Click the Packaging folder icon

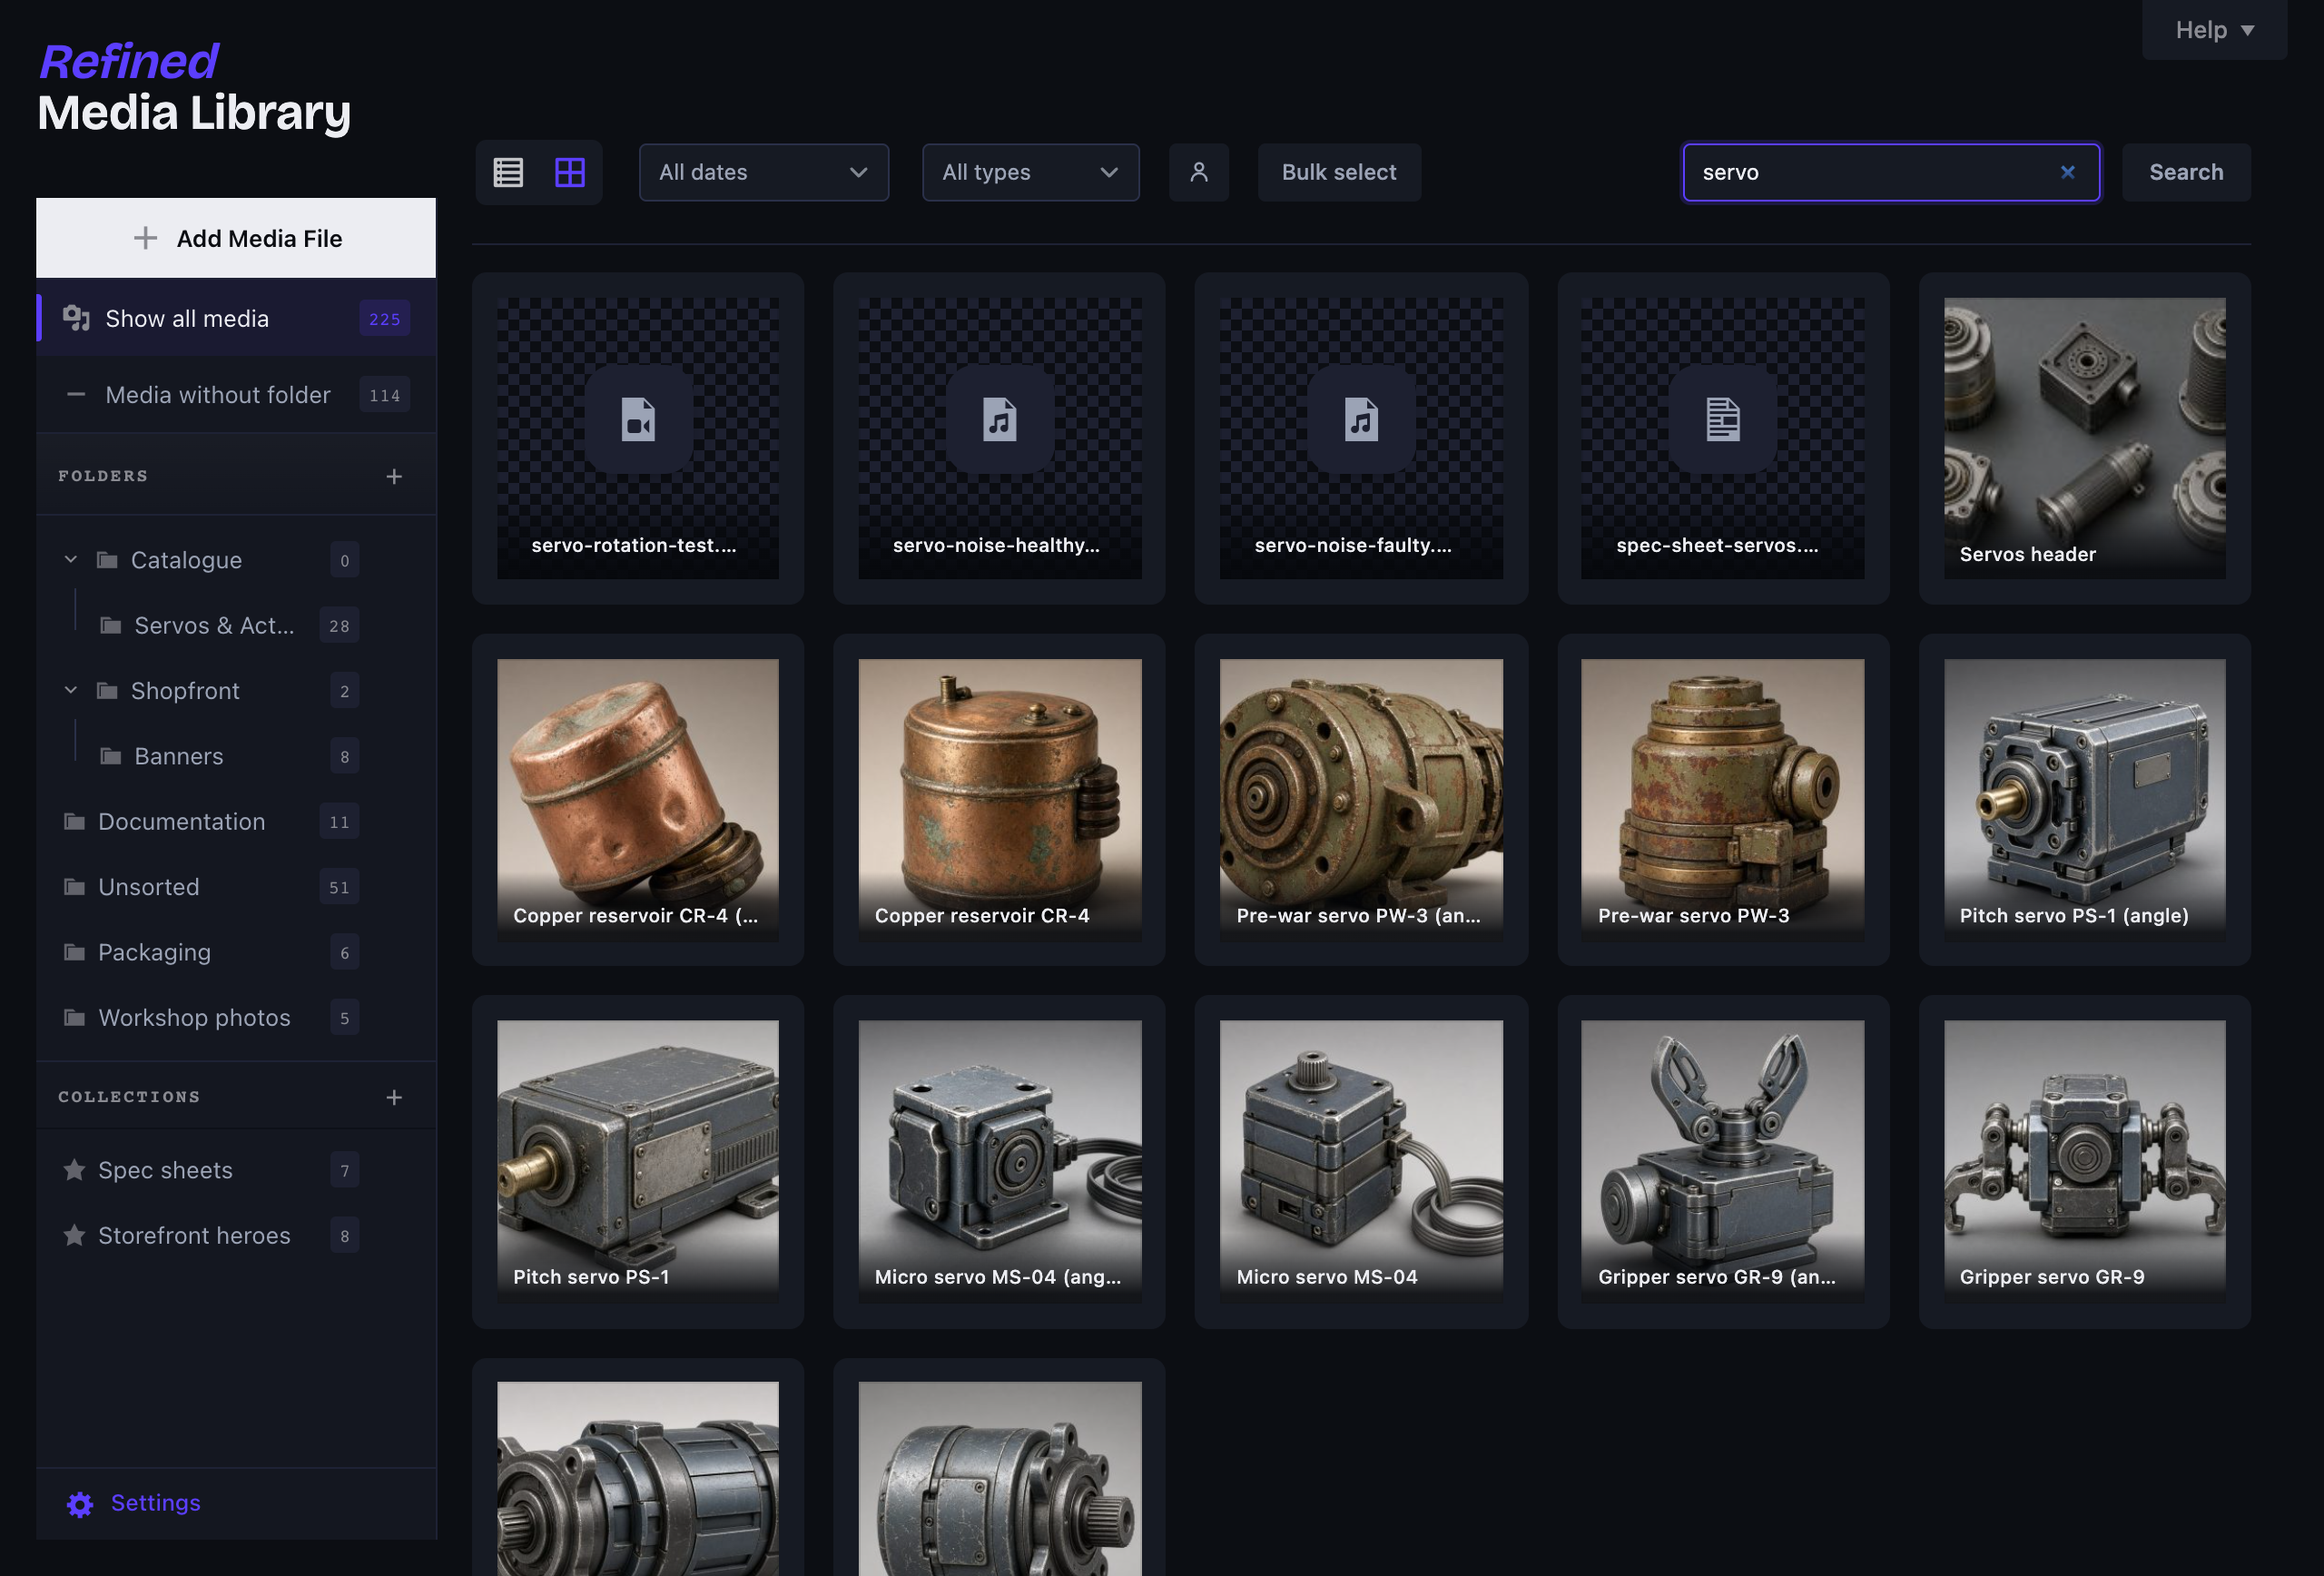click(x=74, y=953)
